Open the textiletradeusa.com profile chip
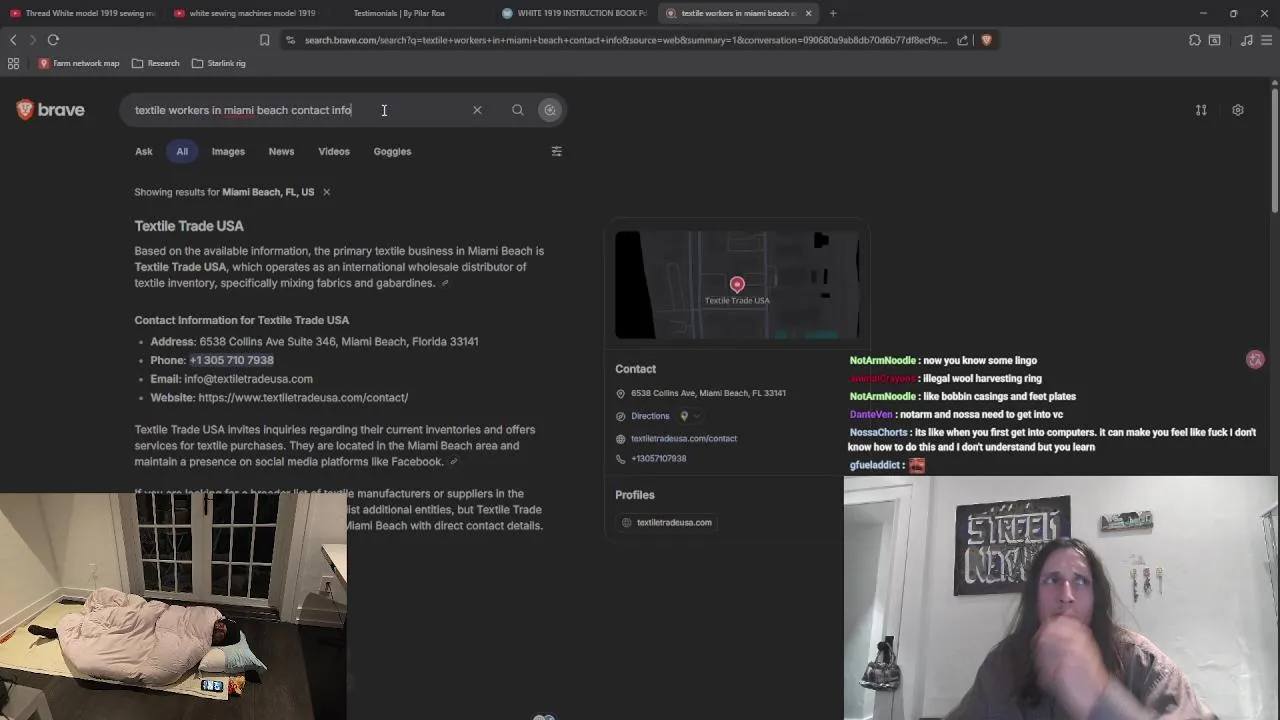This screenshot has height=720, width=1280. pyautogui.click(x=667, y=522)
